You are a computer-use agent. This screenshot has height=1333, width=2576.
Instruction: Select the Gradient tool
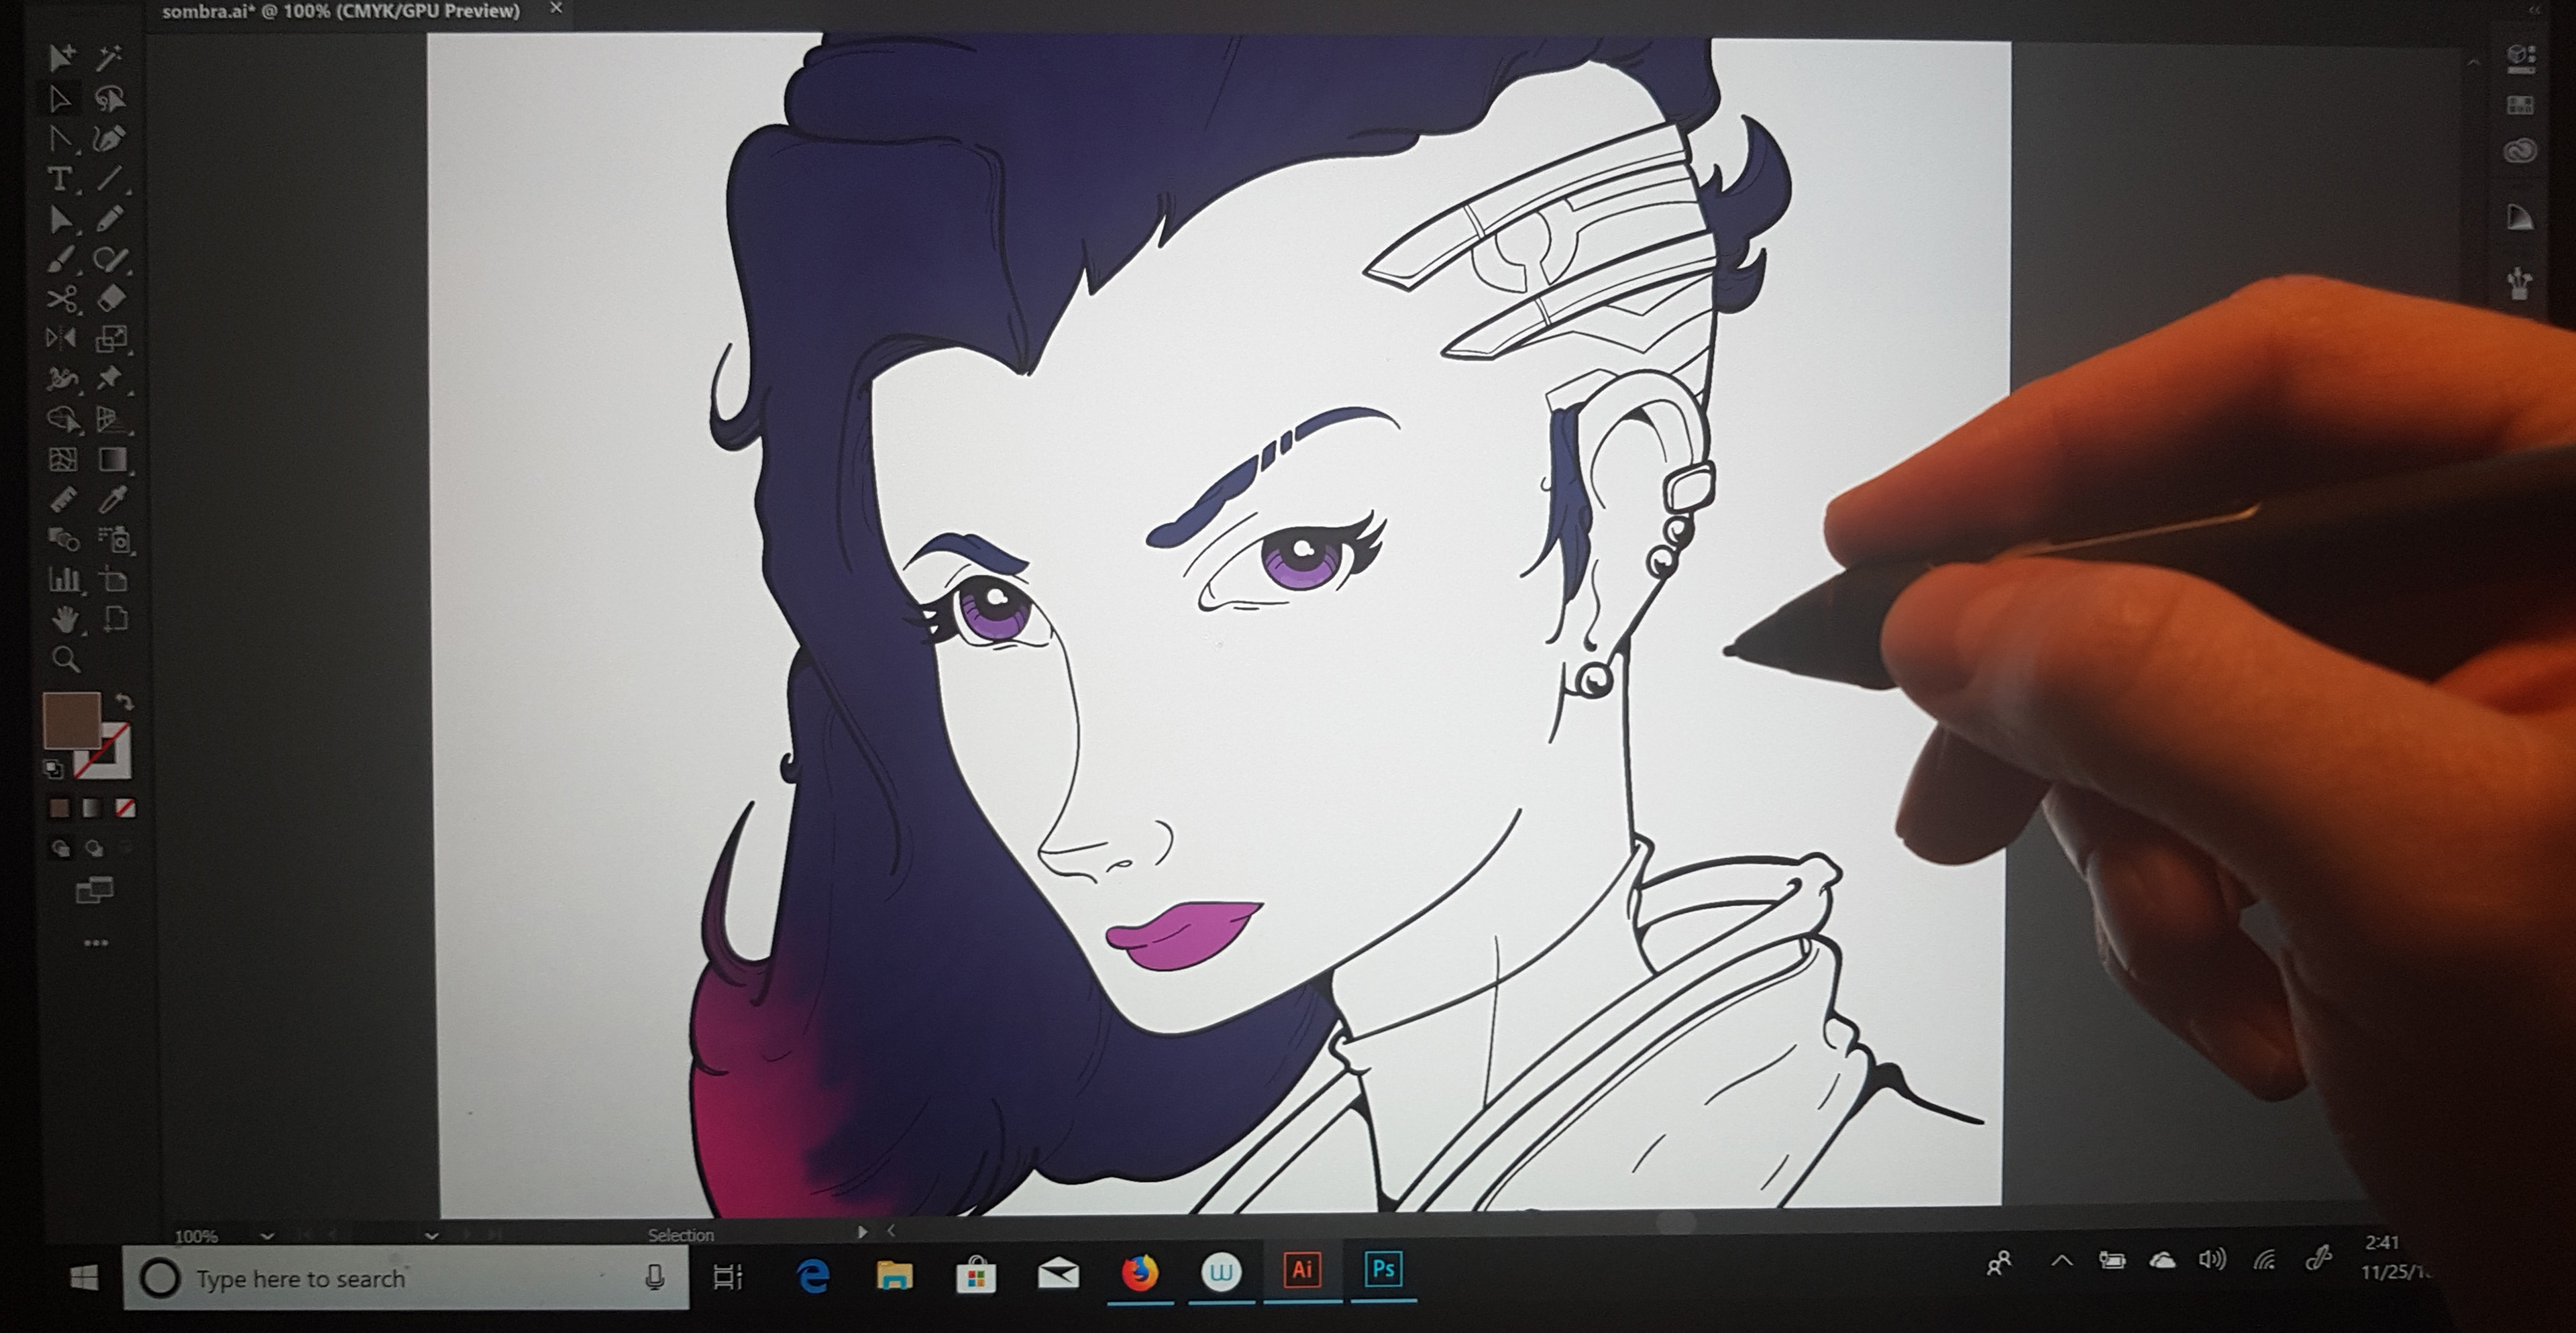[112, 459]
